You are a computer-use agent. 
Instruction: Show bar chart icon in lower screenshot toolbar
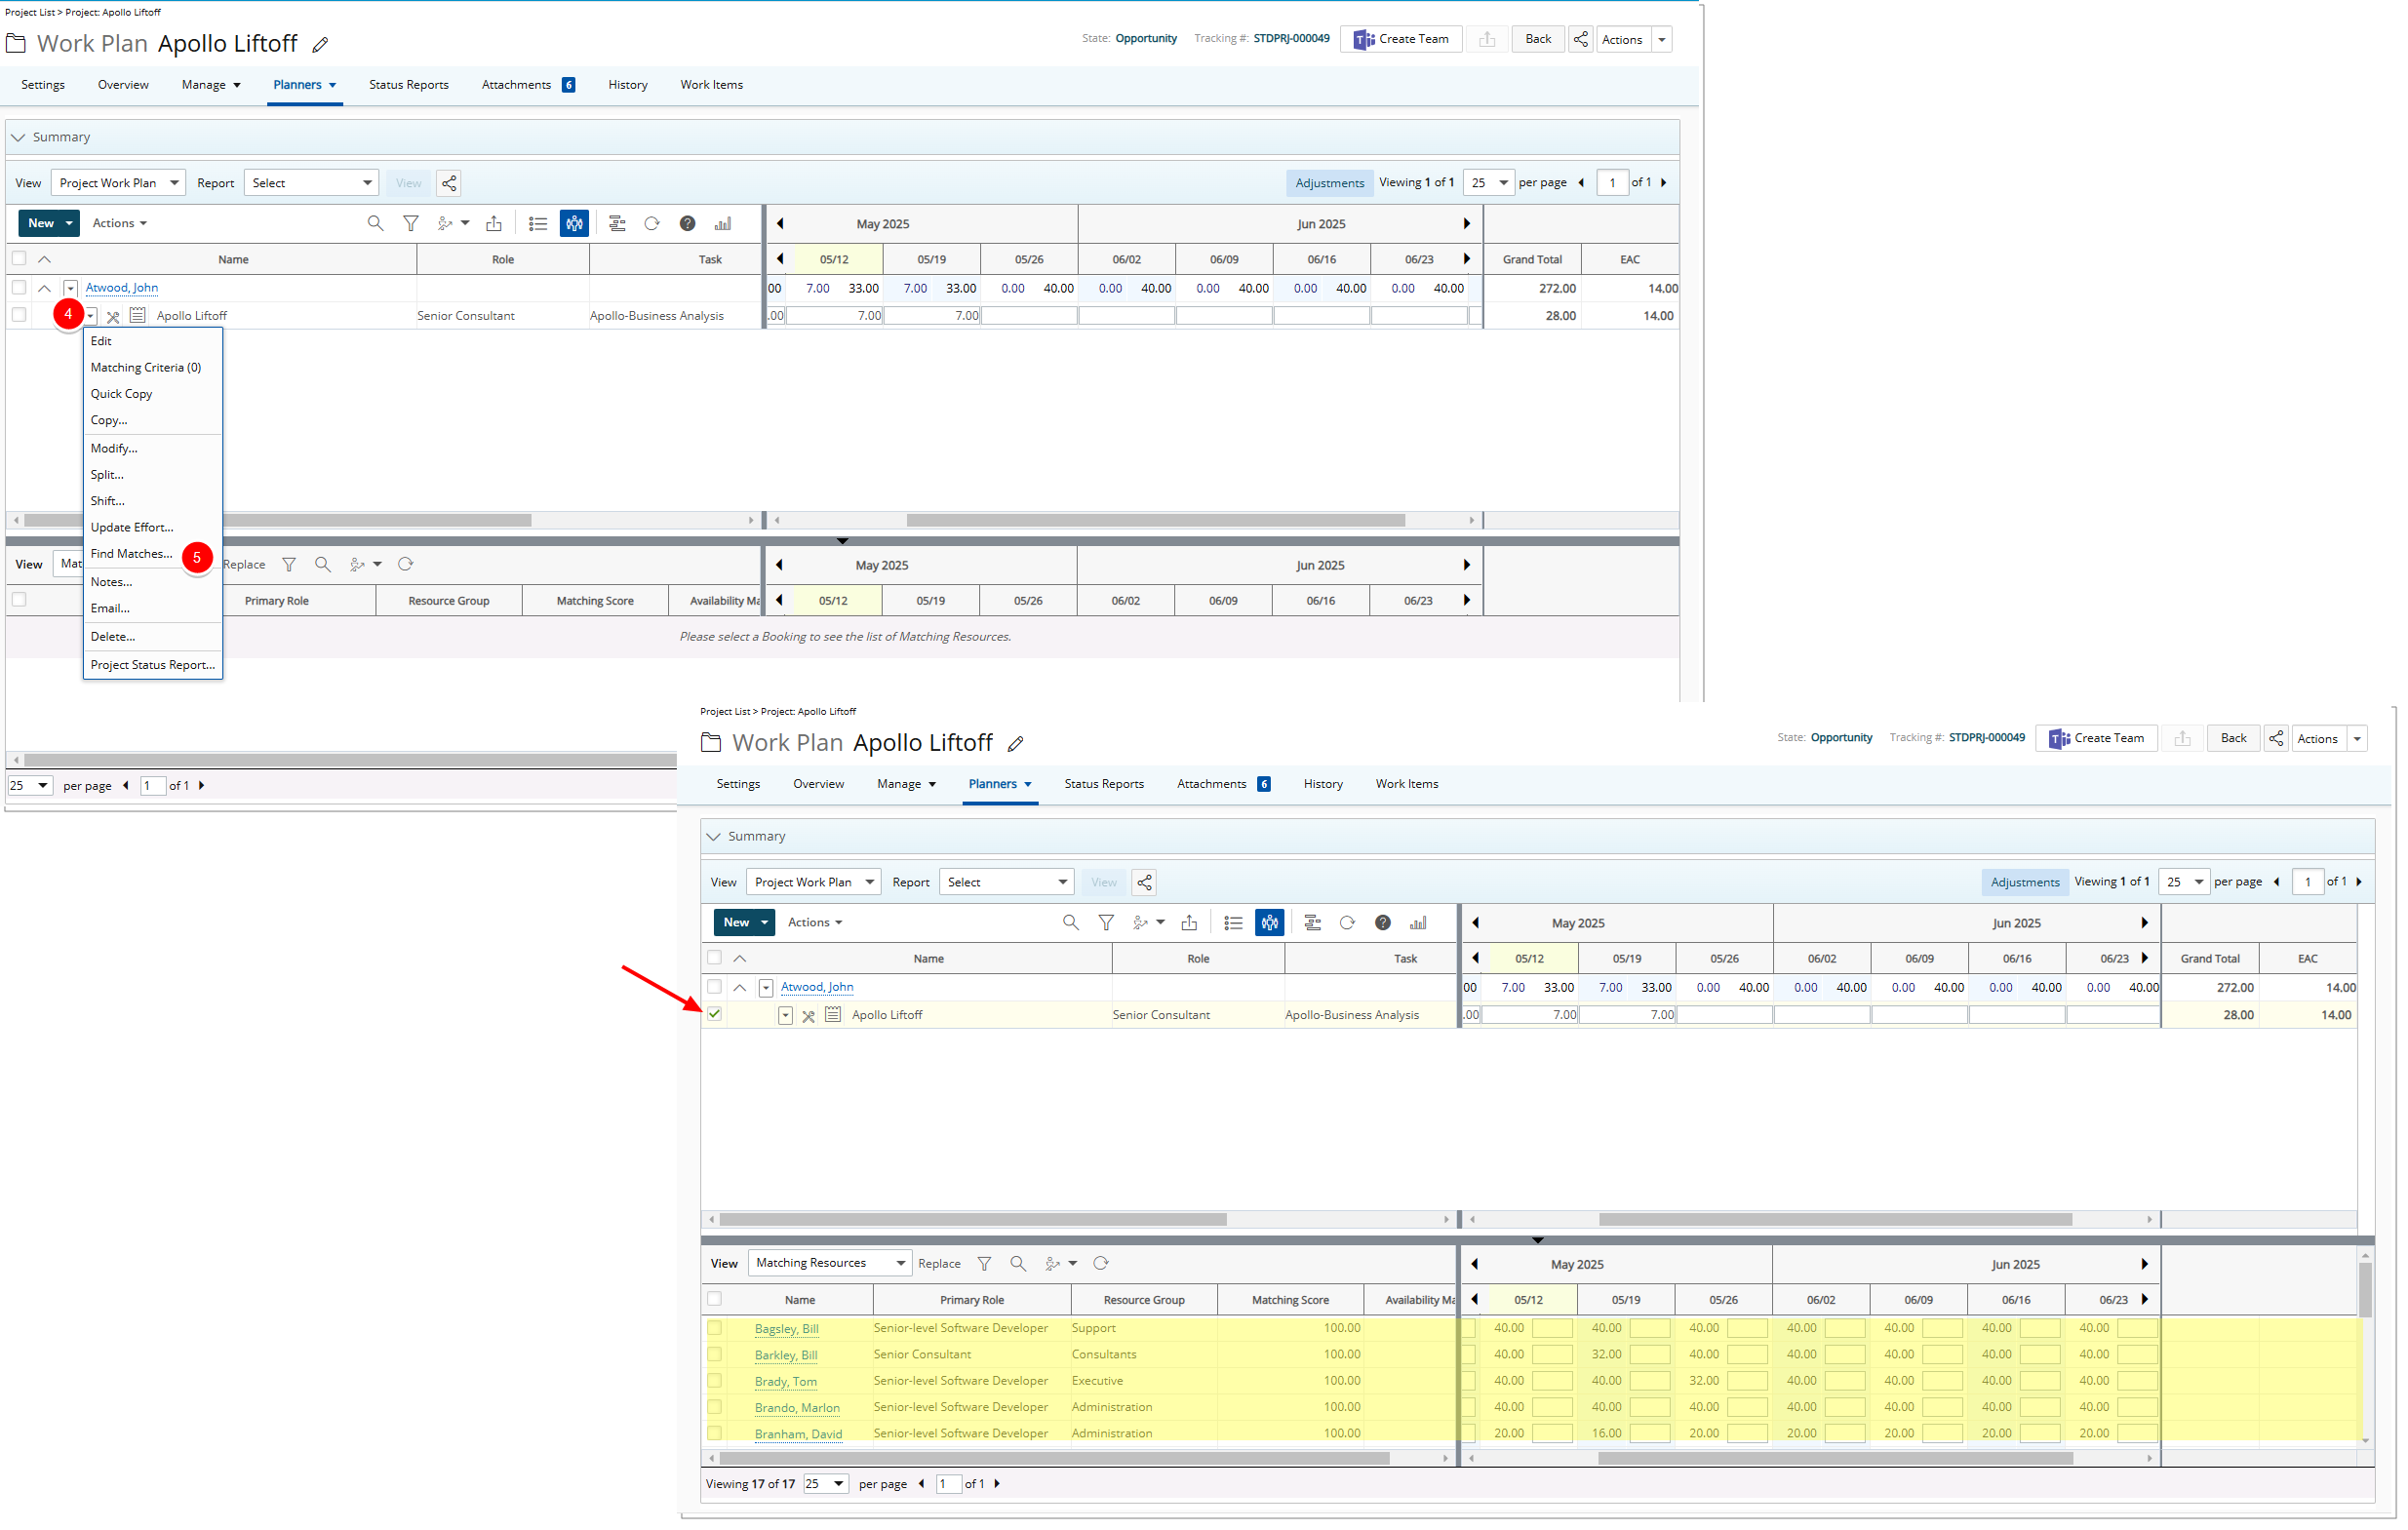pyautogui.click(x=1418, y=923)
